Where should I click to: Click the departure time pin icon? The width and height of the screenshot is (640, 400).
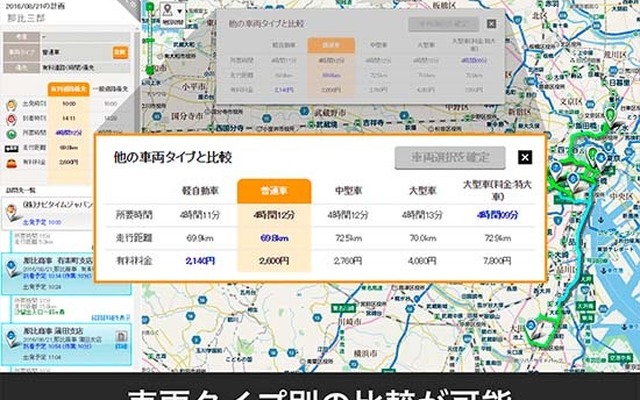point(11,105)
